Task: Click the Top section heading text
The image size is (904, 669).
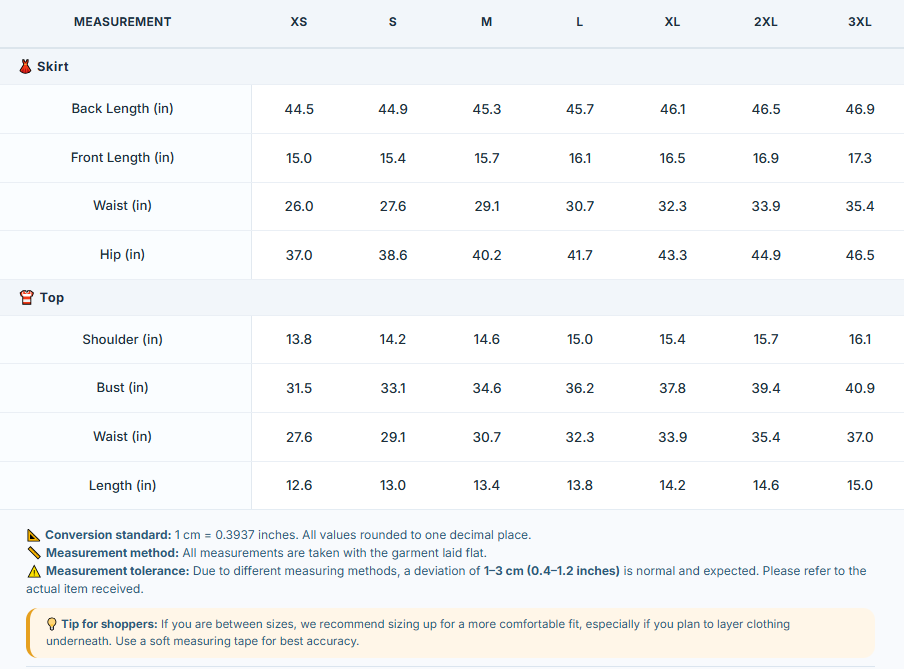Action: click(x=52, y=298)
